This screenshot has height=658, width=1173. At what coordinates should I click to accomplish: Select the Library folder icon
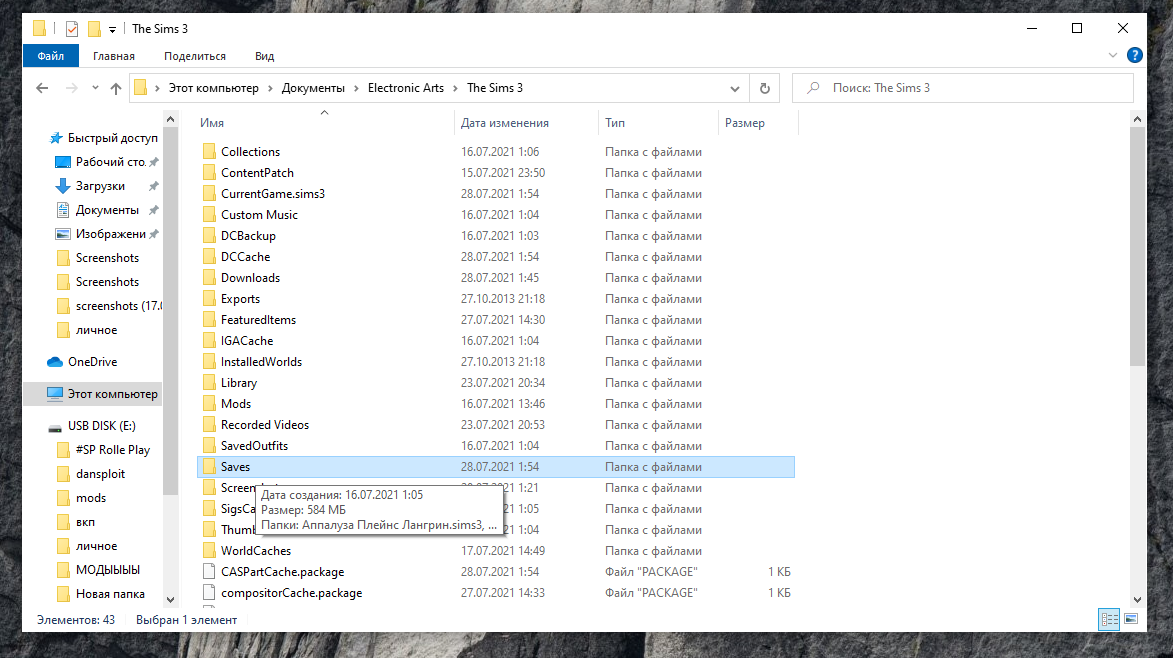(209, 383)
